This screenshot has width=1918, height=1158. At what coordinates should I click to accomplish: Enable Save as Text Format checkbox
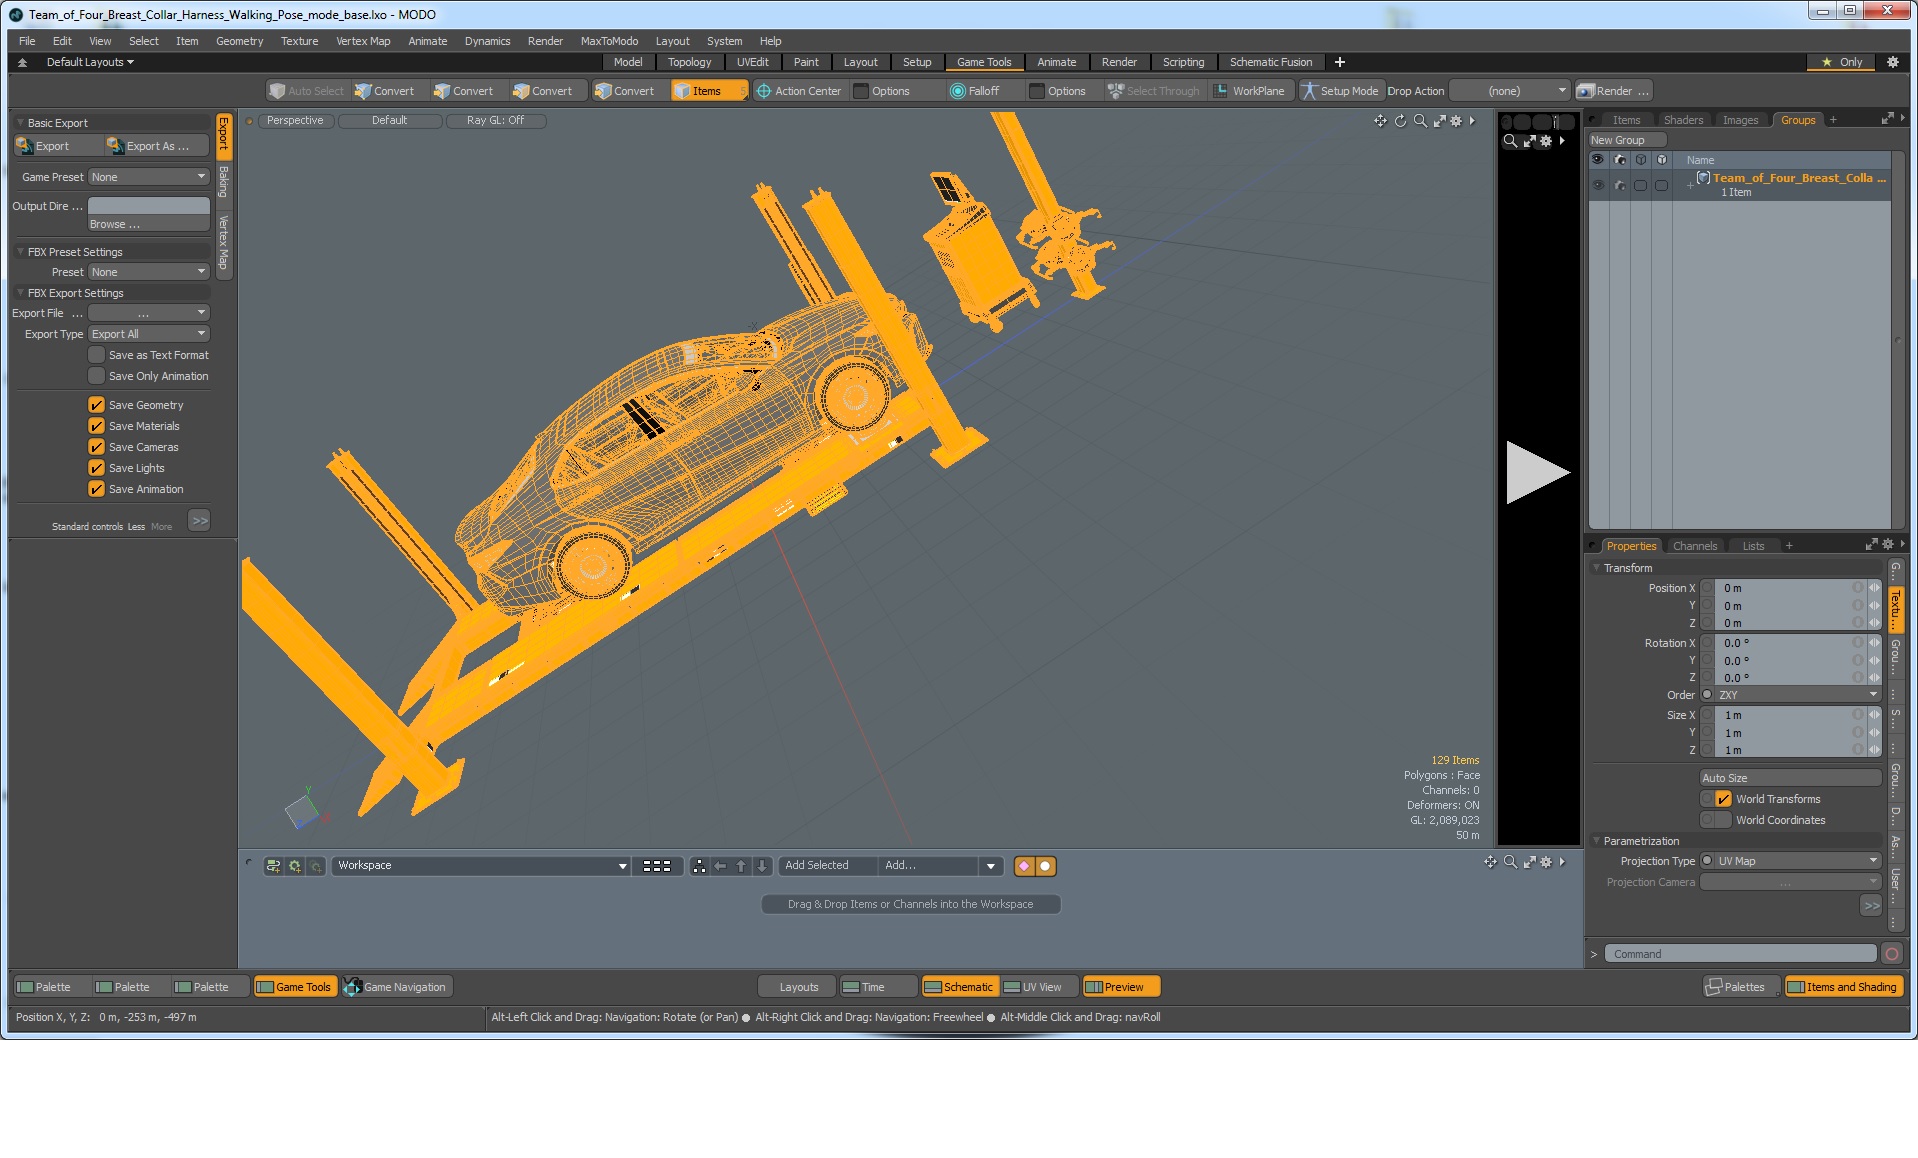point(97,355)
